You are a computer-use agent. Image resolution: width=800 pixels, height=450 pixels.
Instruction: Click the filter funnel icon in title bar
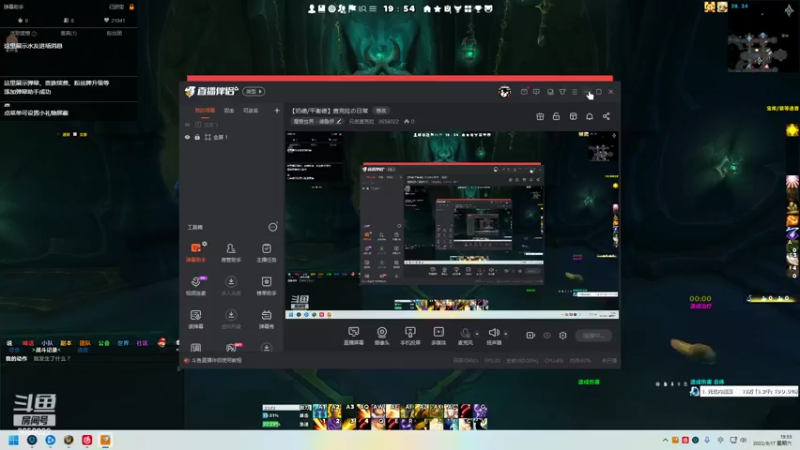tap(562, 92)
